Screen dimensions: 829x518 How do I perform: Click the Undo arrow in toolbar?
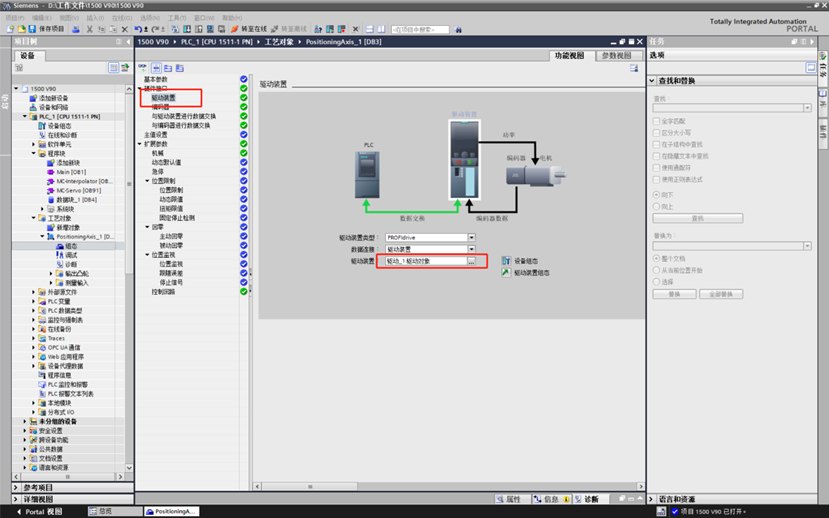pyautogui.click(x=138, y=29)
